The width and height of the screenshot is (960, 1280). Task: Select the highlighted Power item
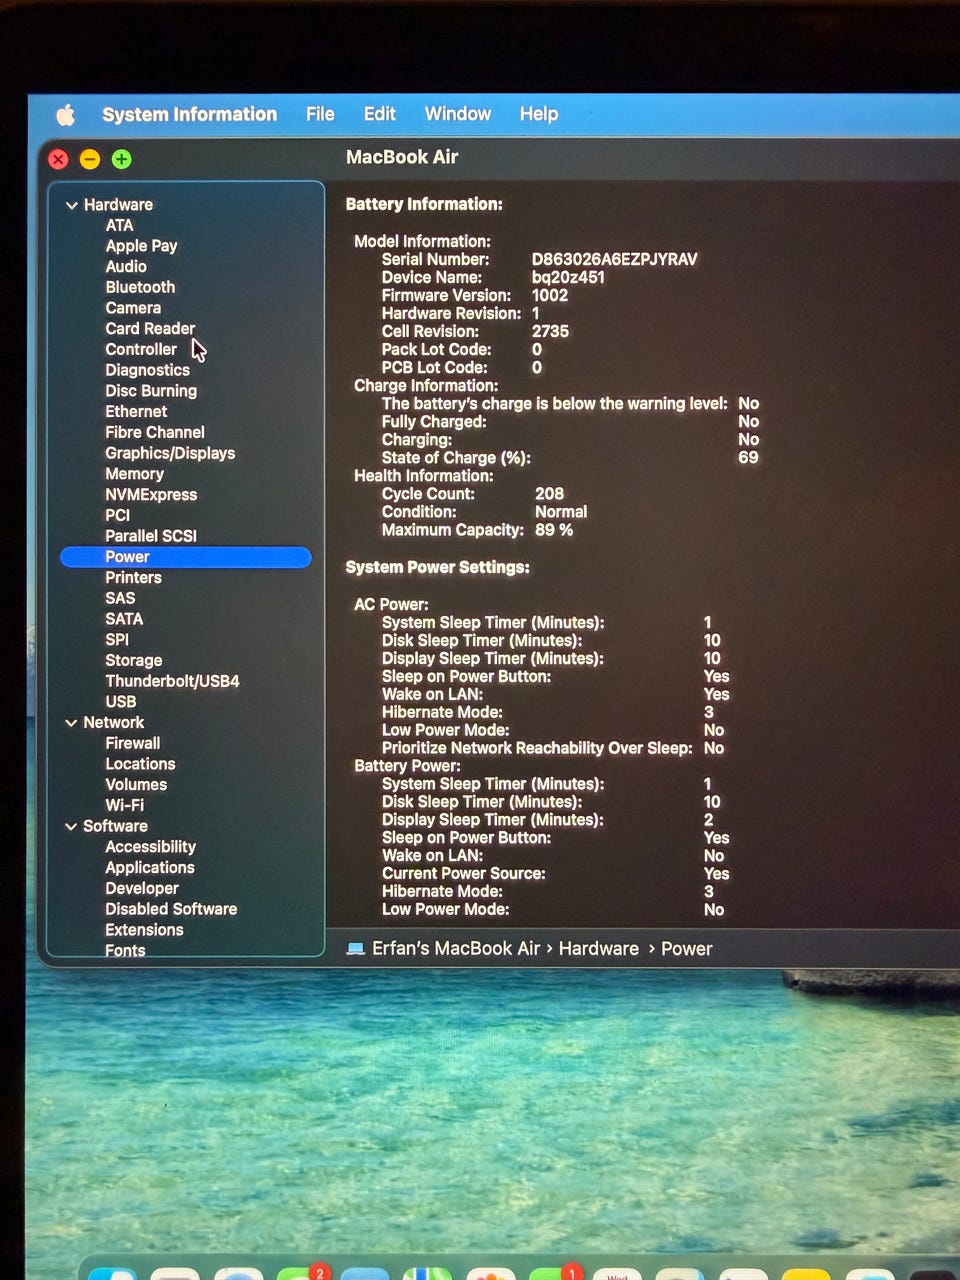point(186,558)
